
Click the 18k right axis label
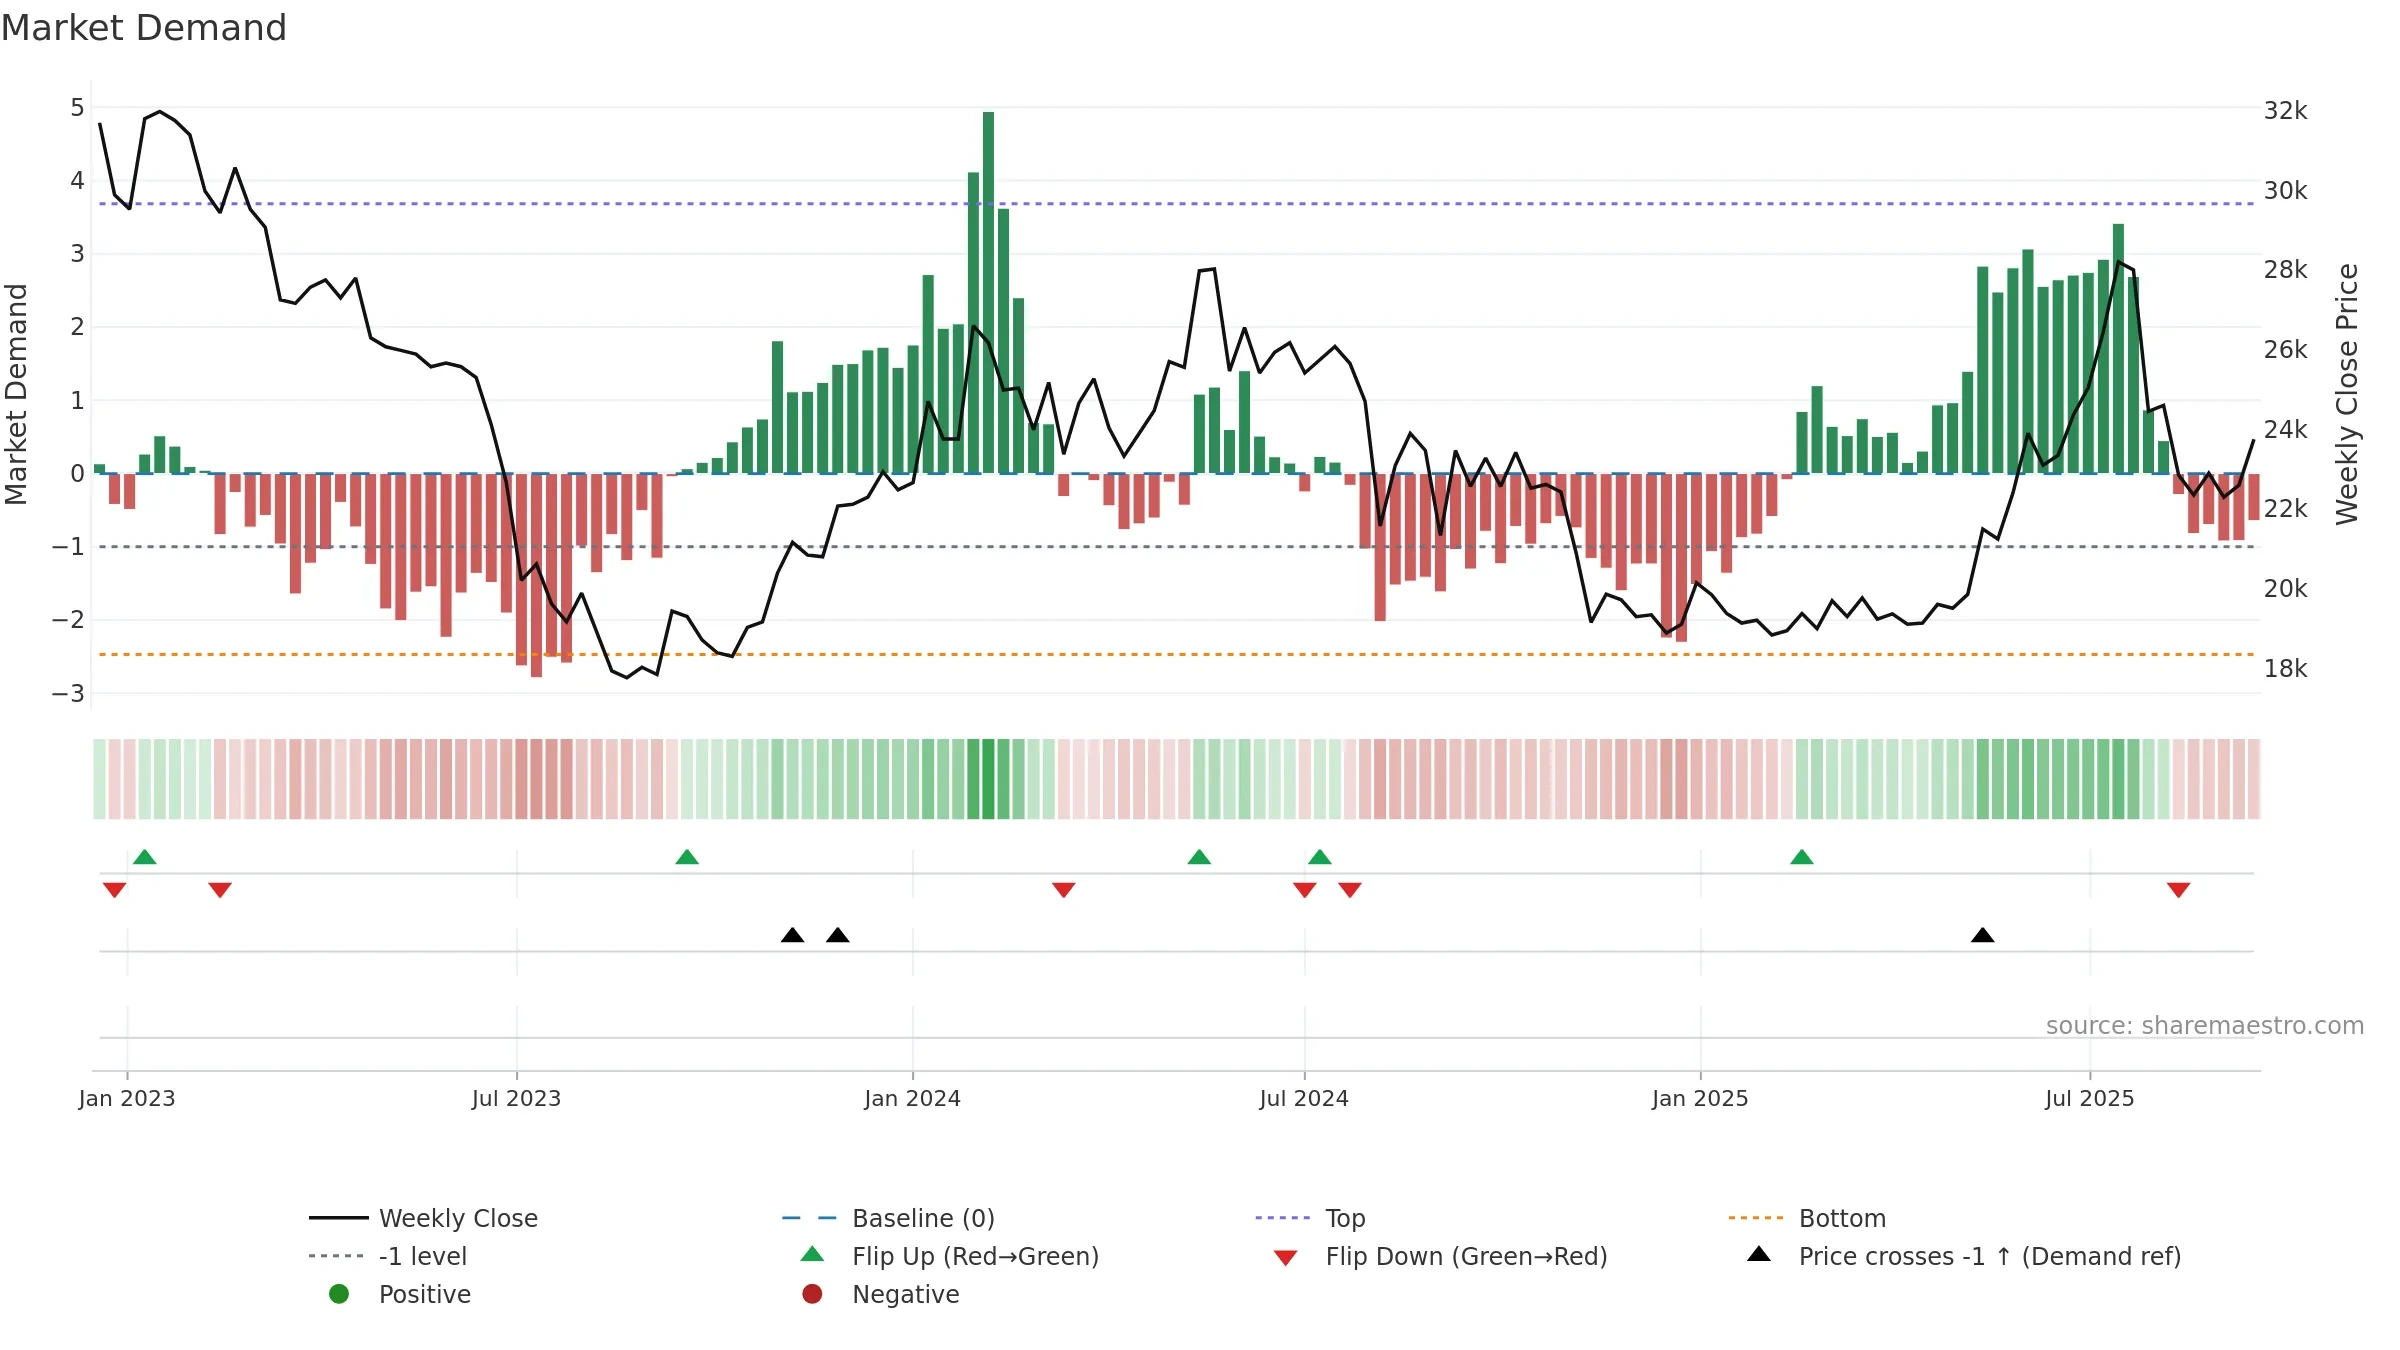click(x=2285, y=669)
